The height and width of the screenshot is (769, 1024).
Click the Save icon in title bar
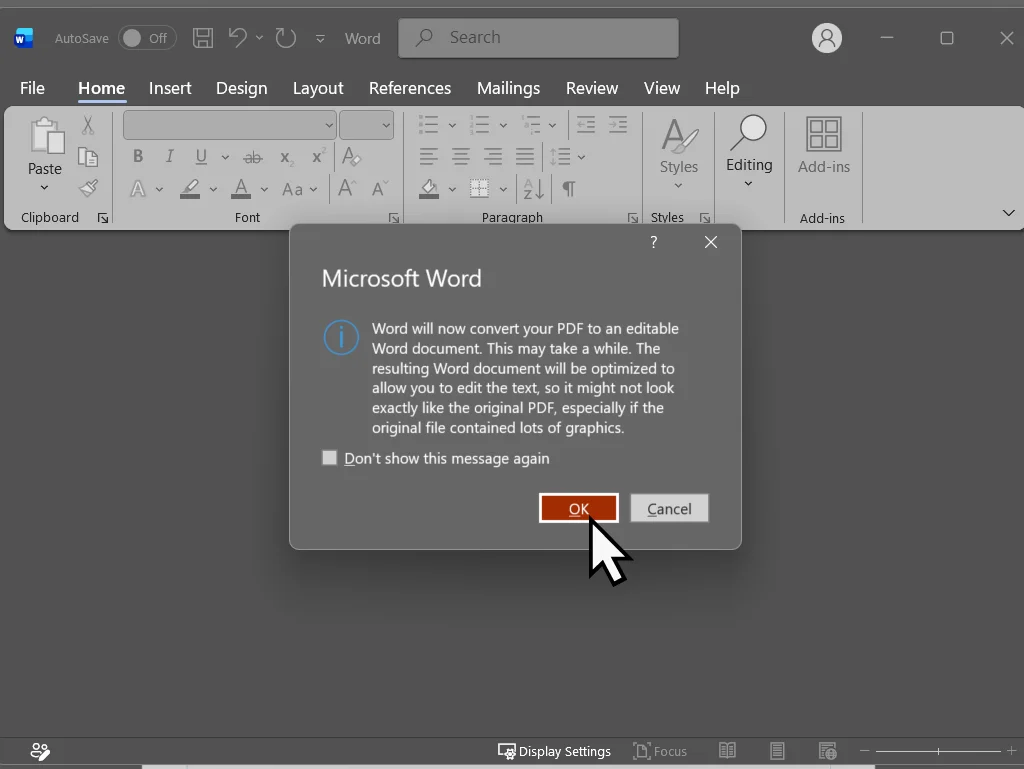(x=202, y=38)
